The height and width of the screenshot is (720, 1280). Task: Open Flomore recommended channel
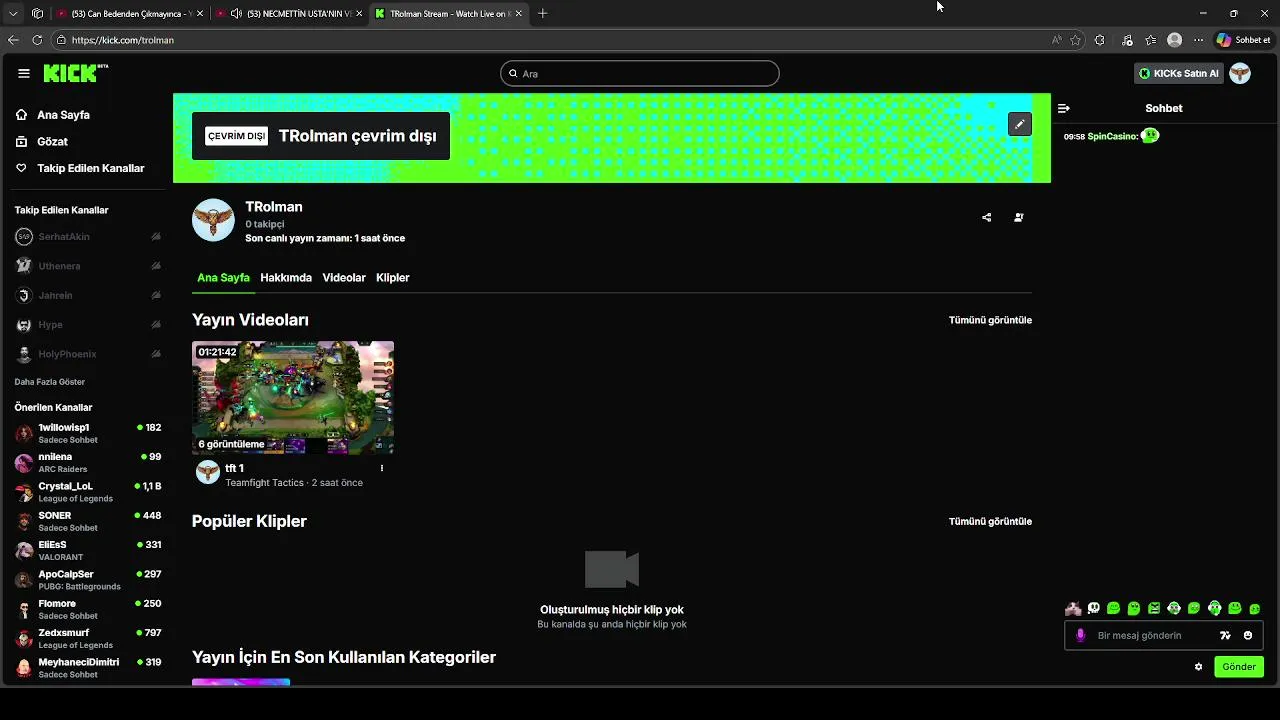(x=88, y=609)
